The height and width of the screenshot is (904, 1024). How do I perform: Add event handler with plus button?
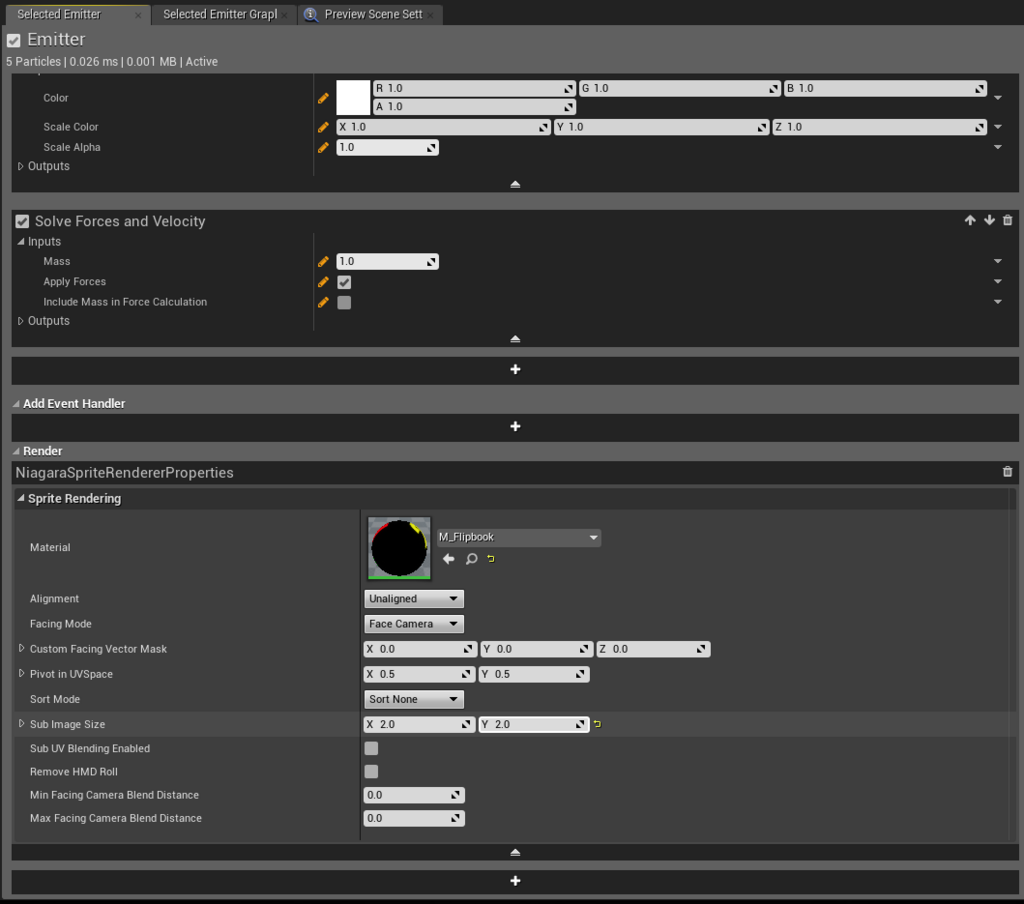tap(515, 427)
